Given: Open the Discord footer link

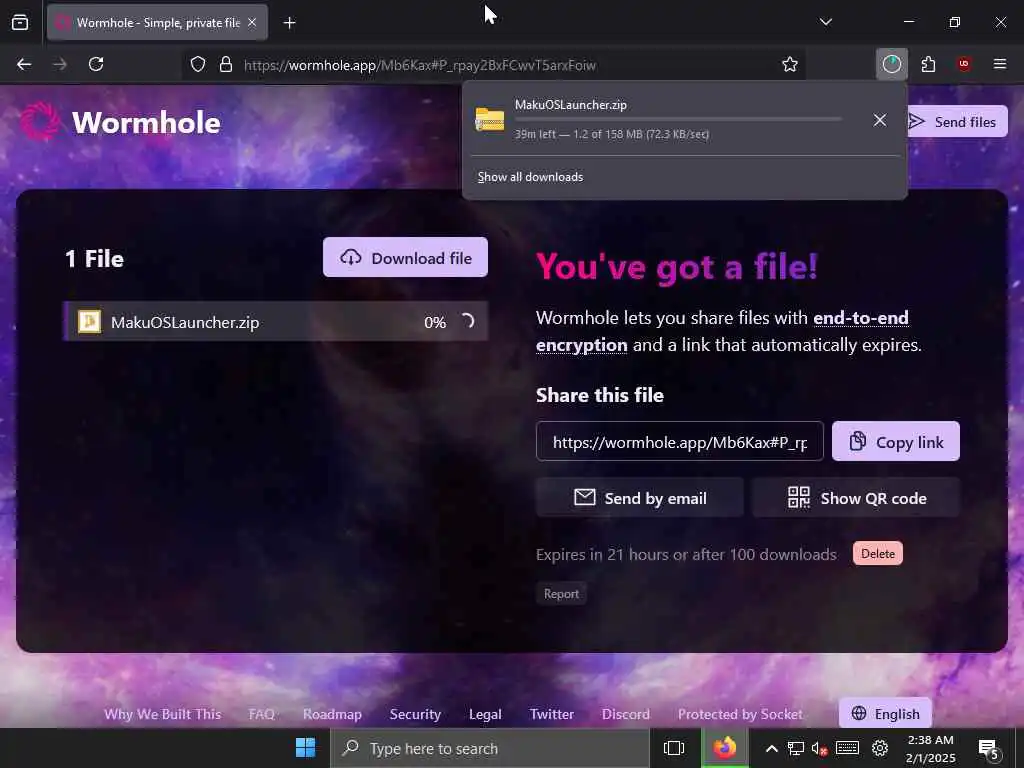Looking at the screenshot, I should (626, 714).
